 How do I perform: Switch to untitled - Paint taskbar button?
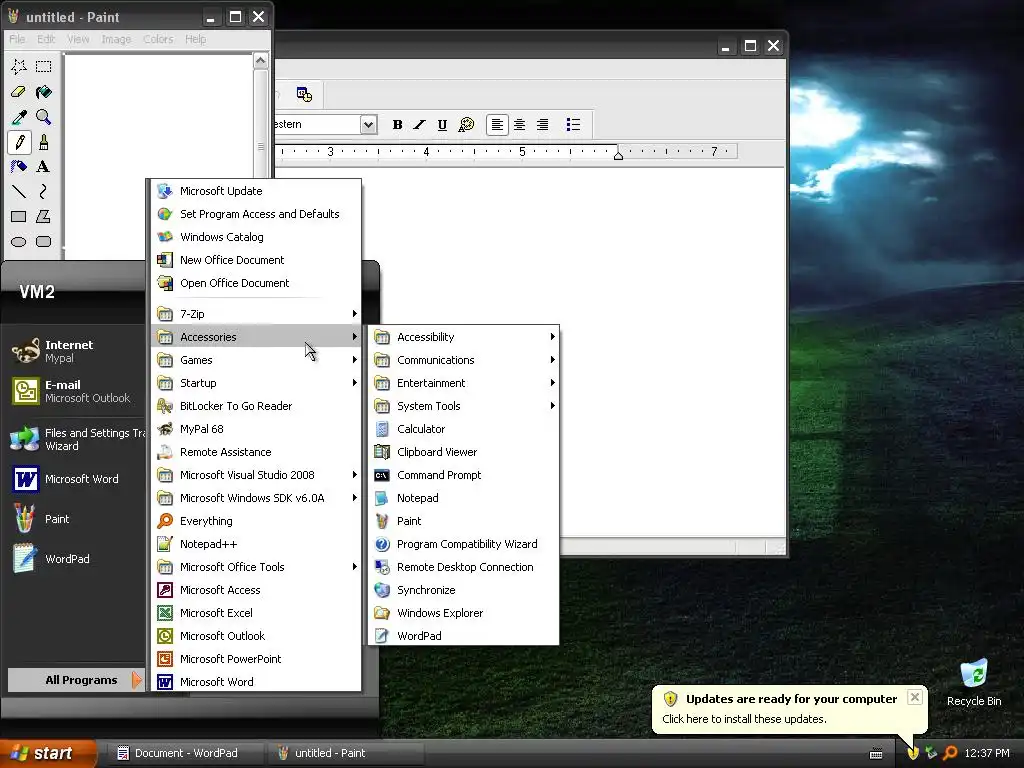[345, 753]
